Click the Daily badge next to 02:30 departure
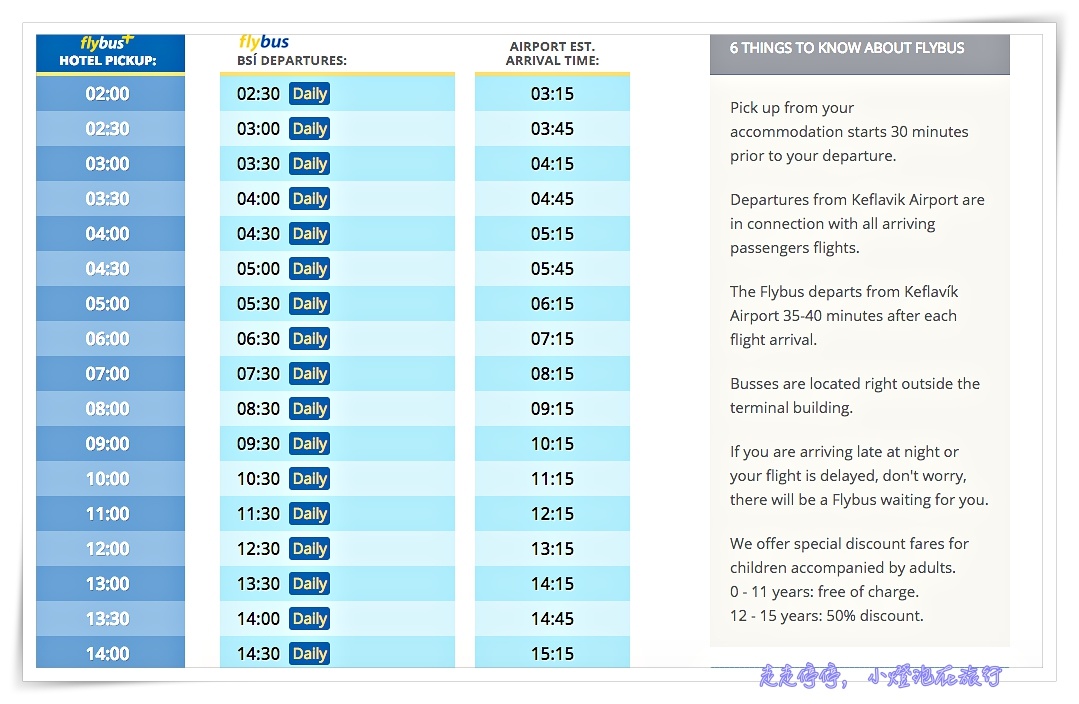1079x704 pixels. click(x=309, y=94)
